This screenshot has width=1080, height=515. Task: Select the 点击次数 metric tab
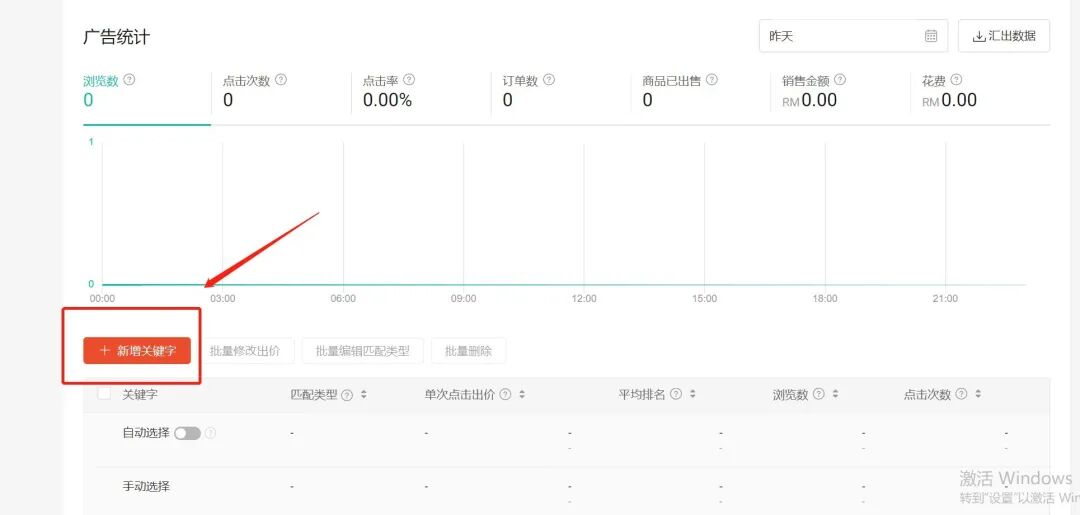pos(280,91)
